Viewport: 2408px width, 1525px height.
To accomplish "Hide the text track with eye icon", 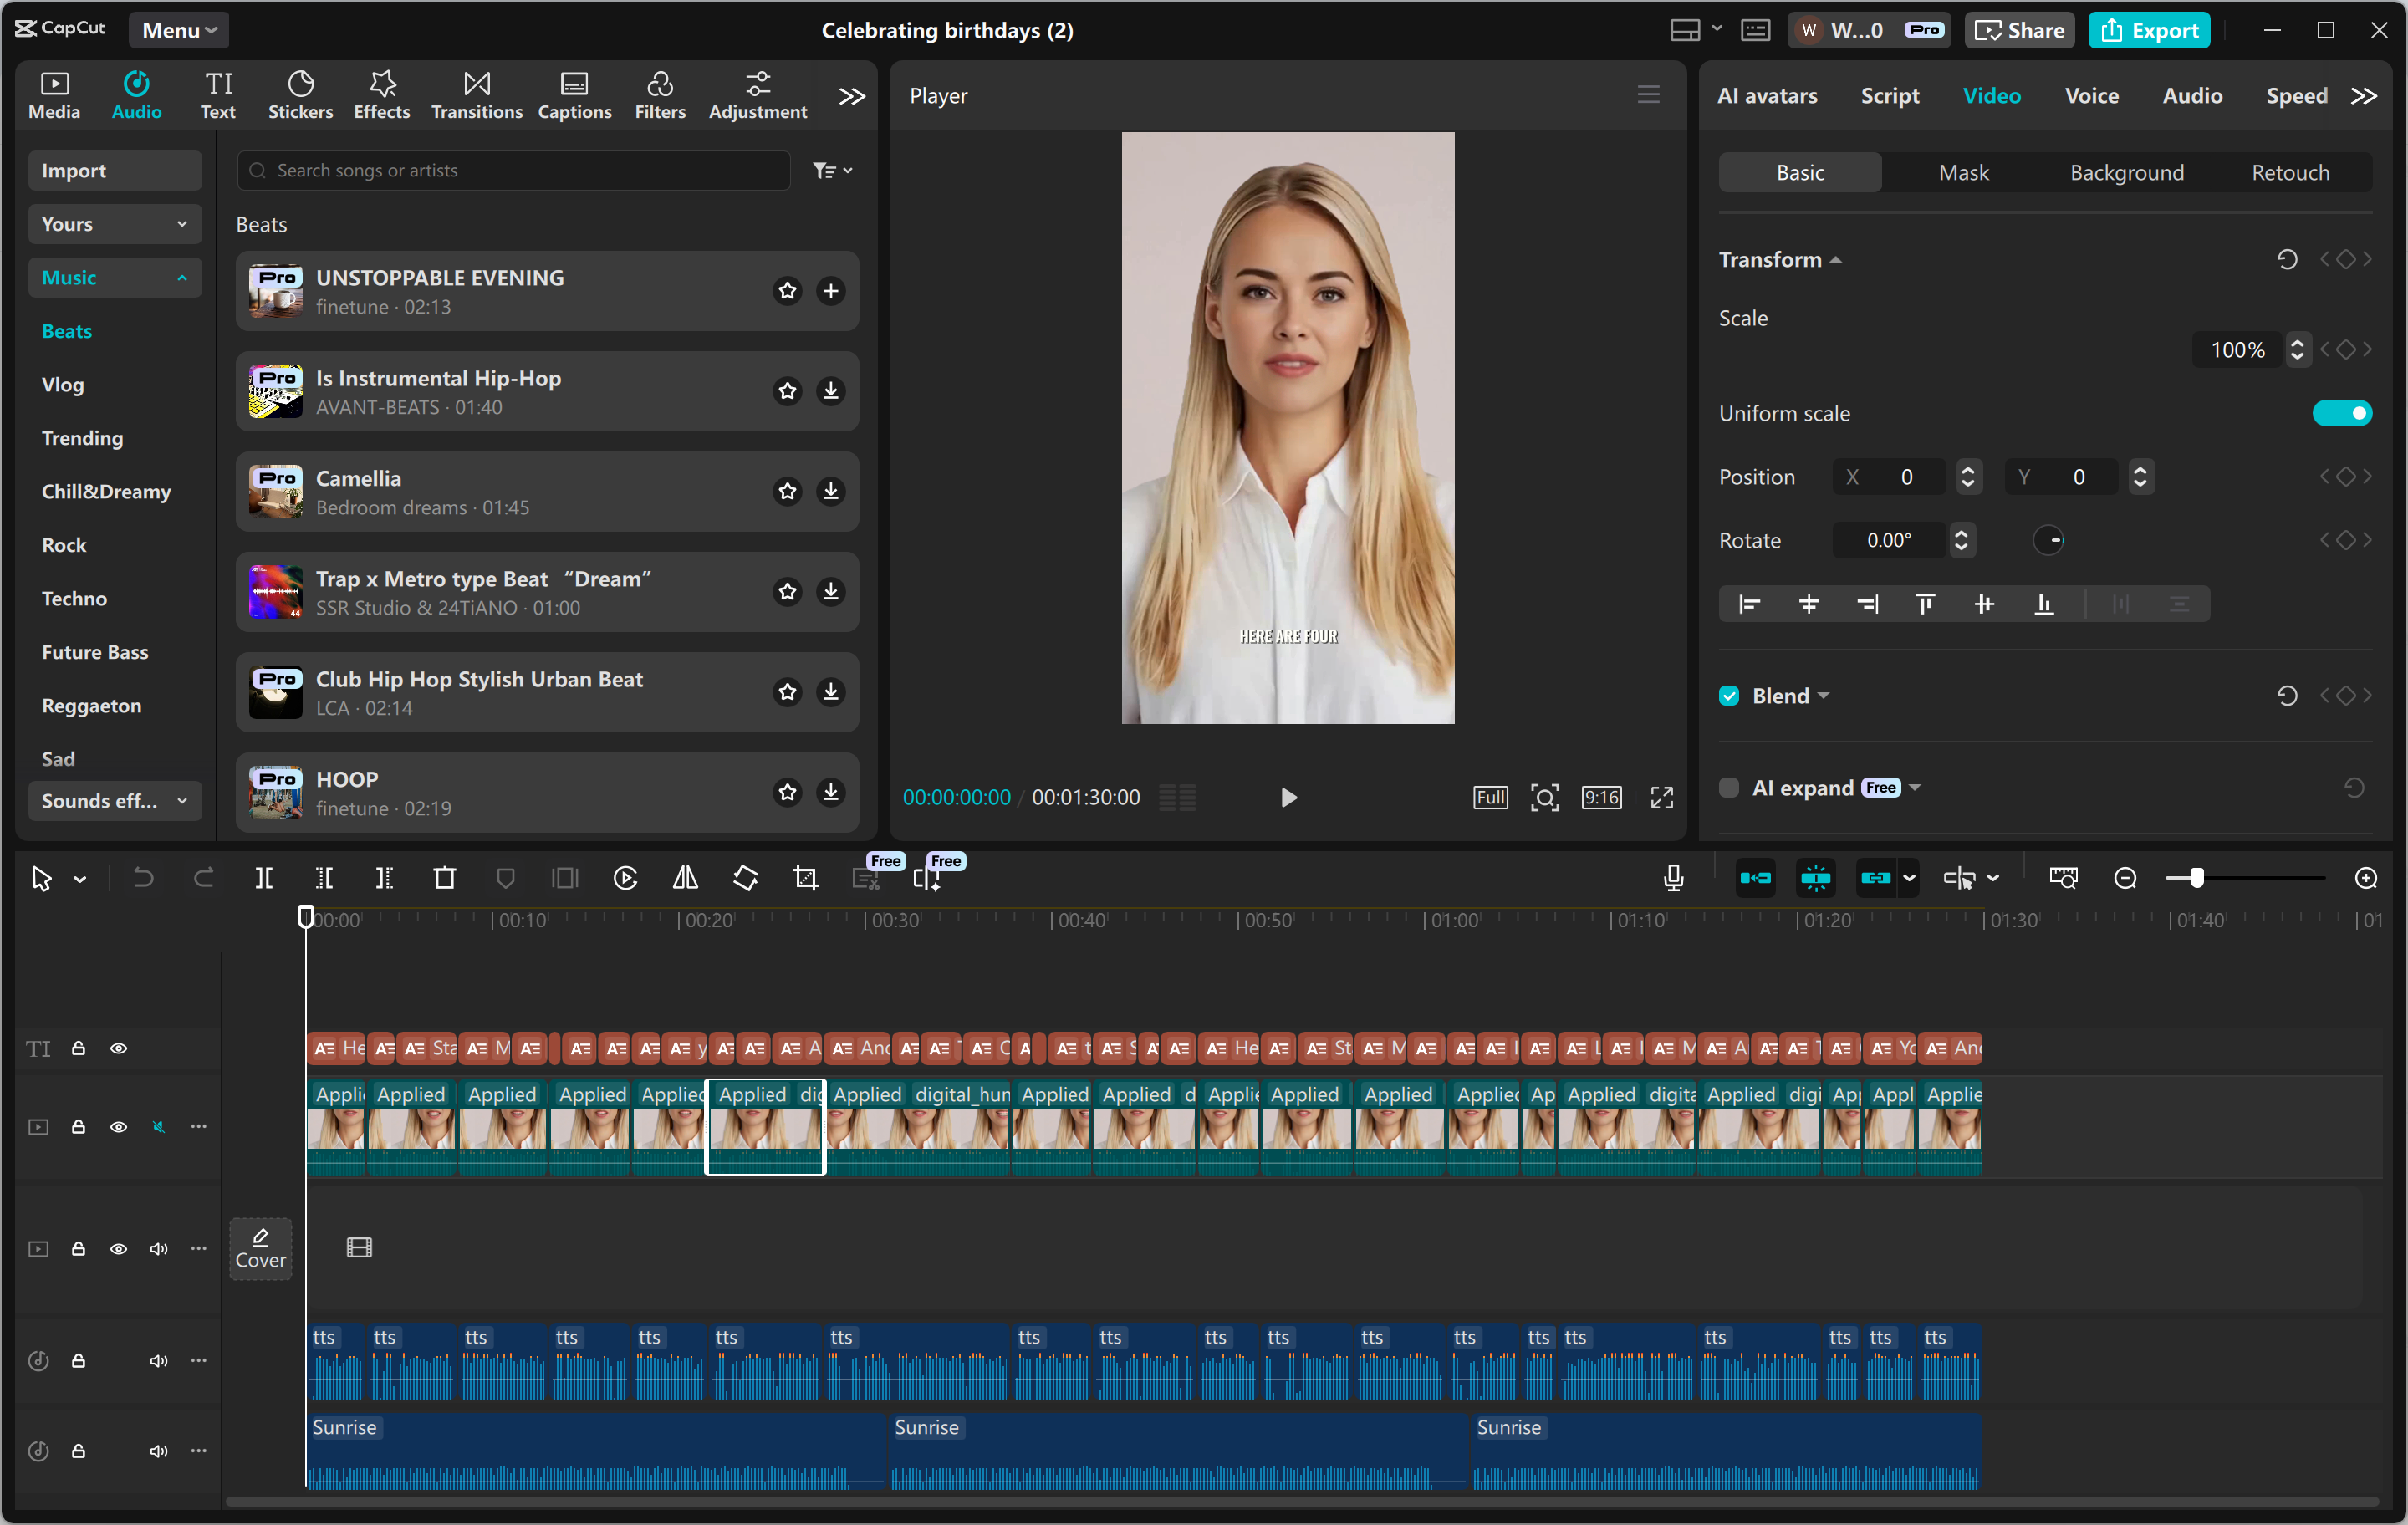I will tap(118, 1048).
